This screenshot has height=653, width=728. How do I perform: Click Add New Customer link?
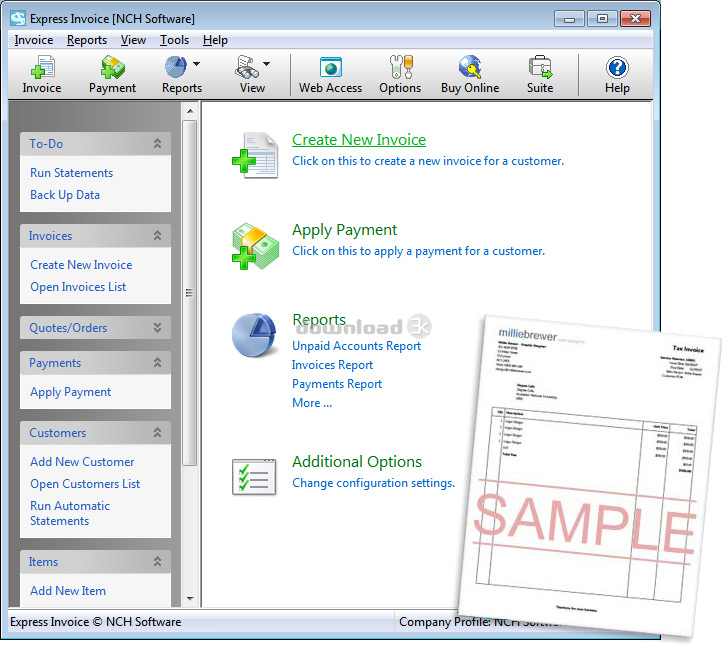coord(82,462)
